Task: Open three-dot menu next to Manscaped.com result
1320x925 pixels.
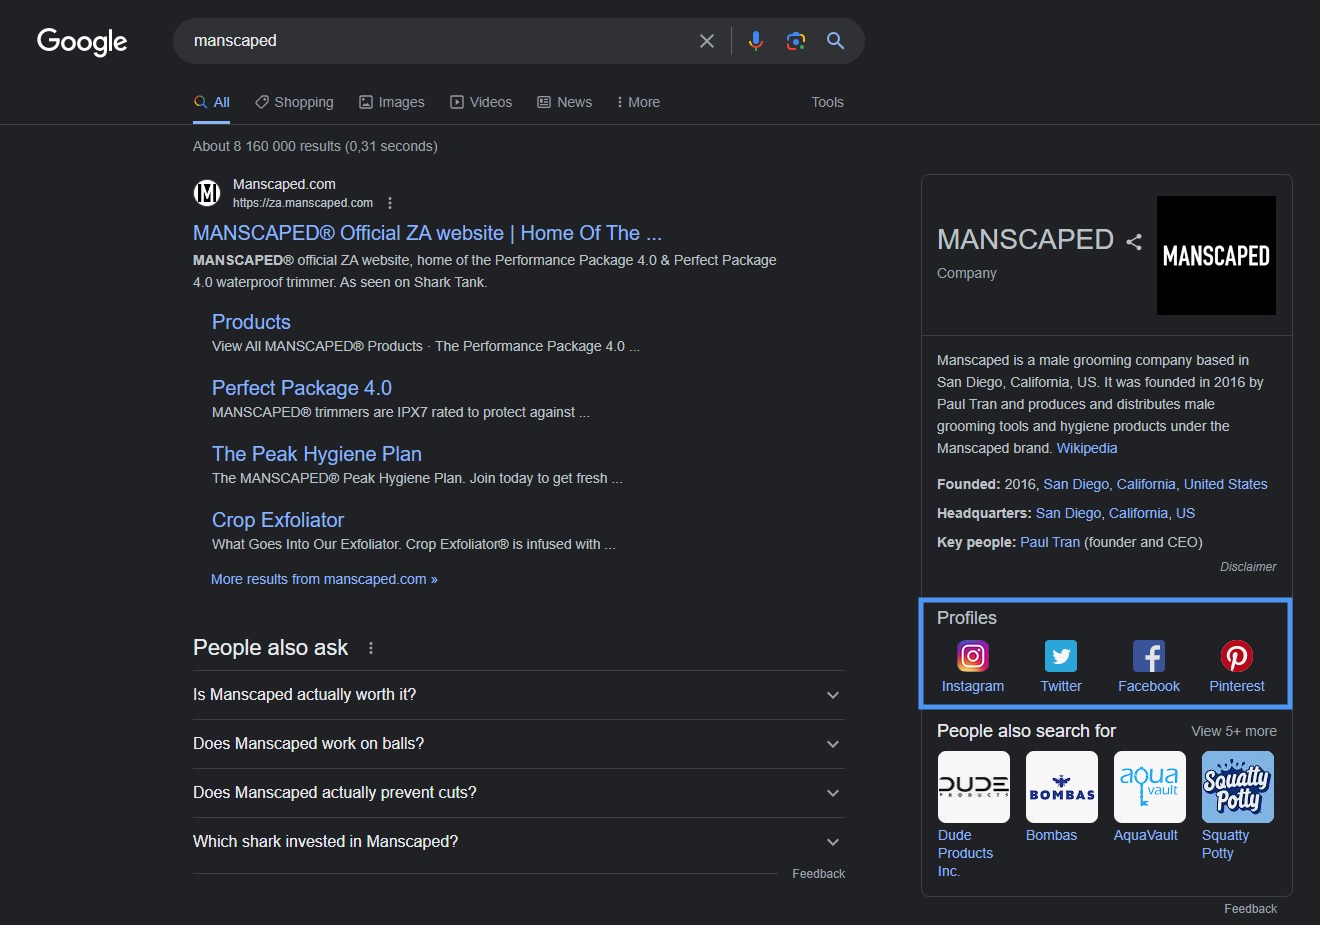Action: (390, 203)
